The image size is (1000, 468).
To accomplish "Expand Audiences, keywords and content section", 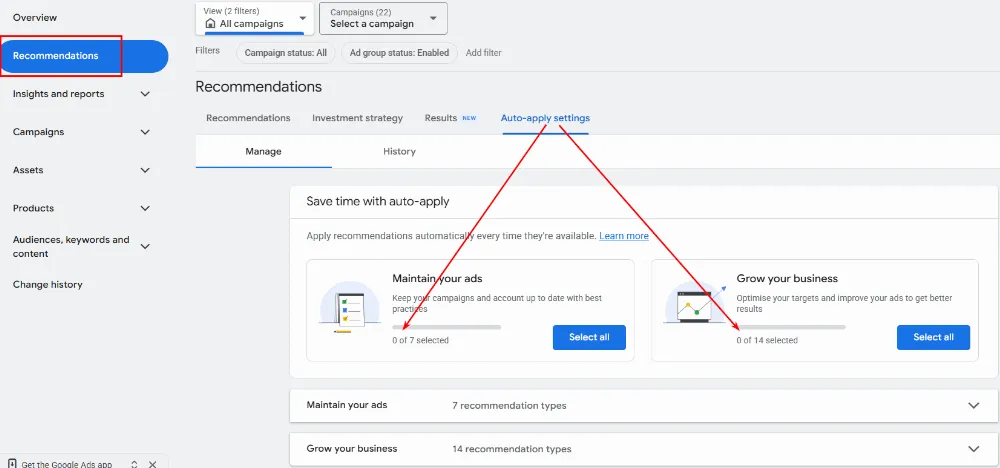I will (x=145, y=246).
